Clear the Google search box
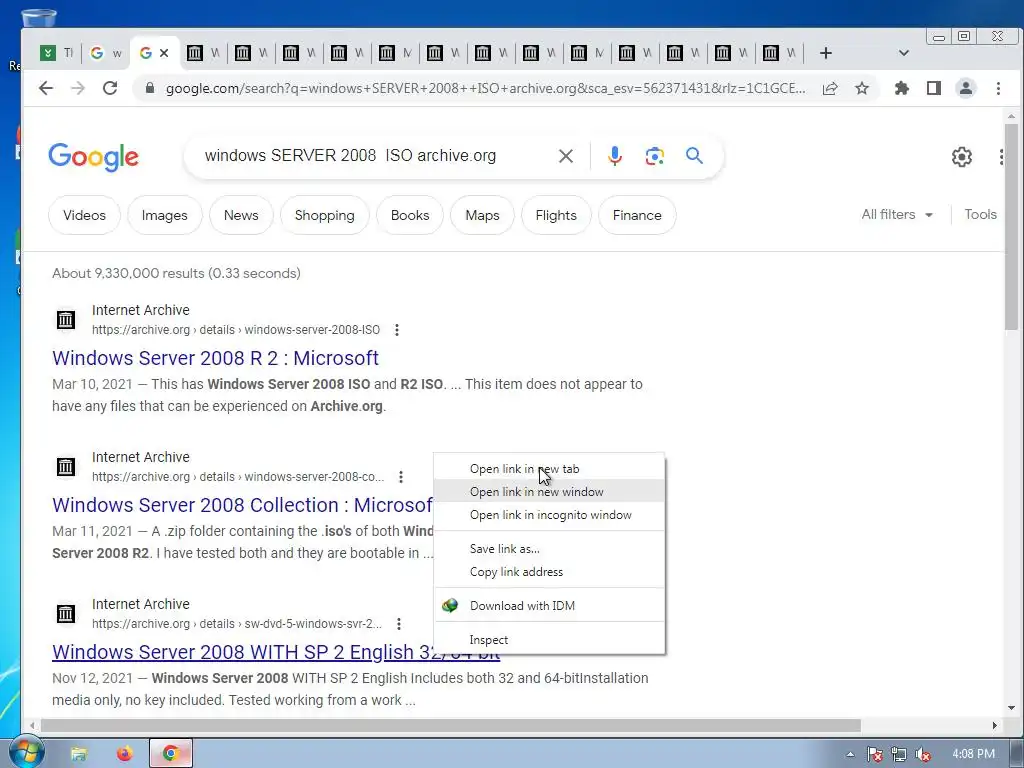The width and height of the screenshot is (1024, 768). pyautogui.click(x=566, y=156)
